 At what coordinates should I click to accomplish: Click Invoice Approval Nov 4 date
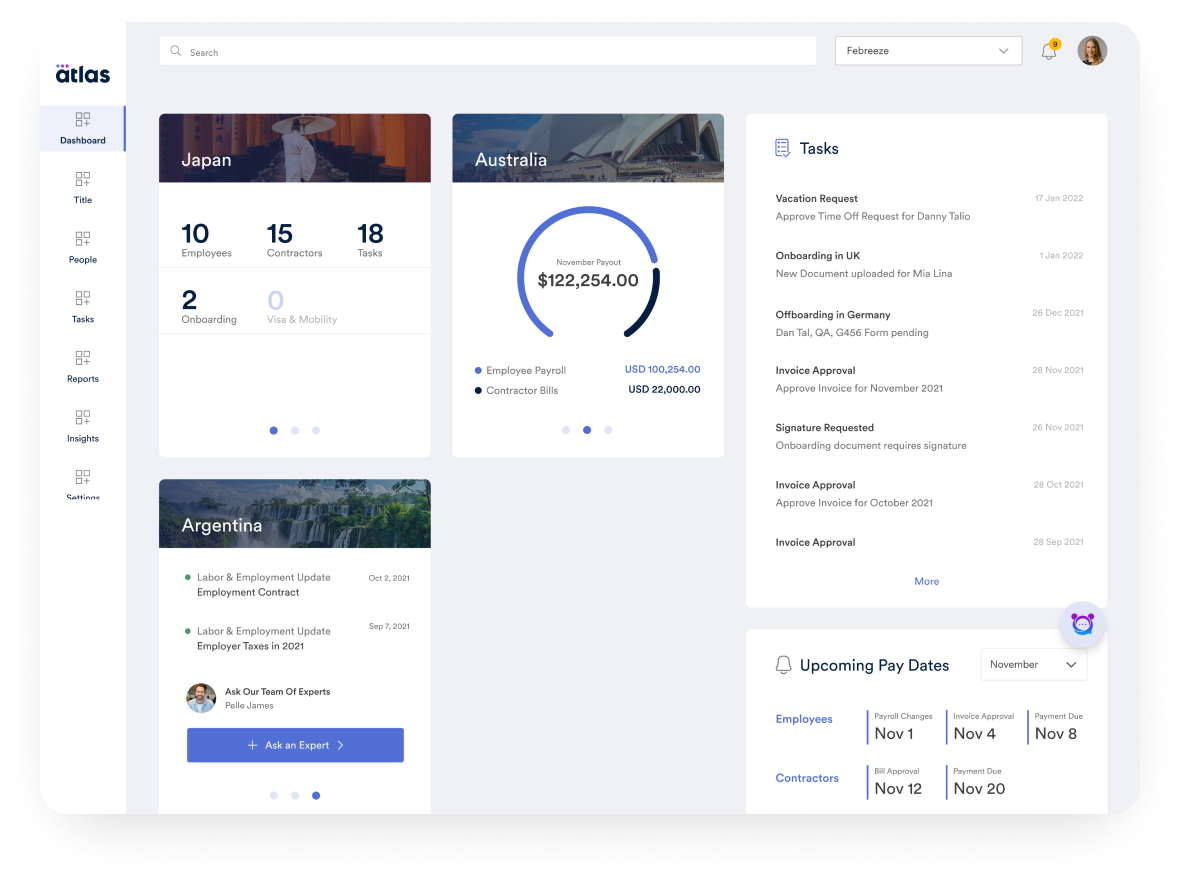point(982,727)
